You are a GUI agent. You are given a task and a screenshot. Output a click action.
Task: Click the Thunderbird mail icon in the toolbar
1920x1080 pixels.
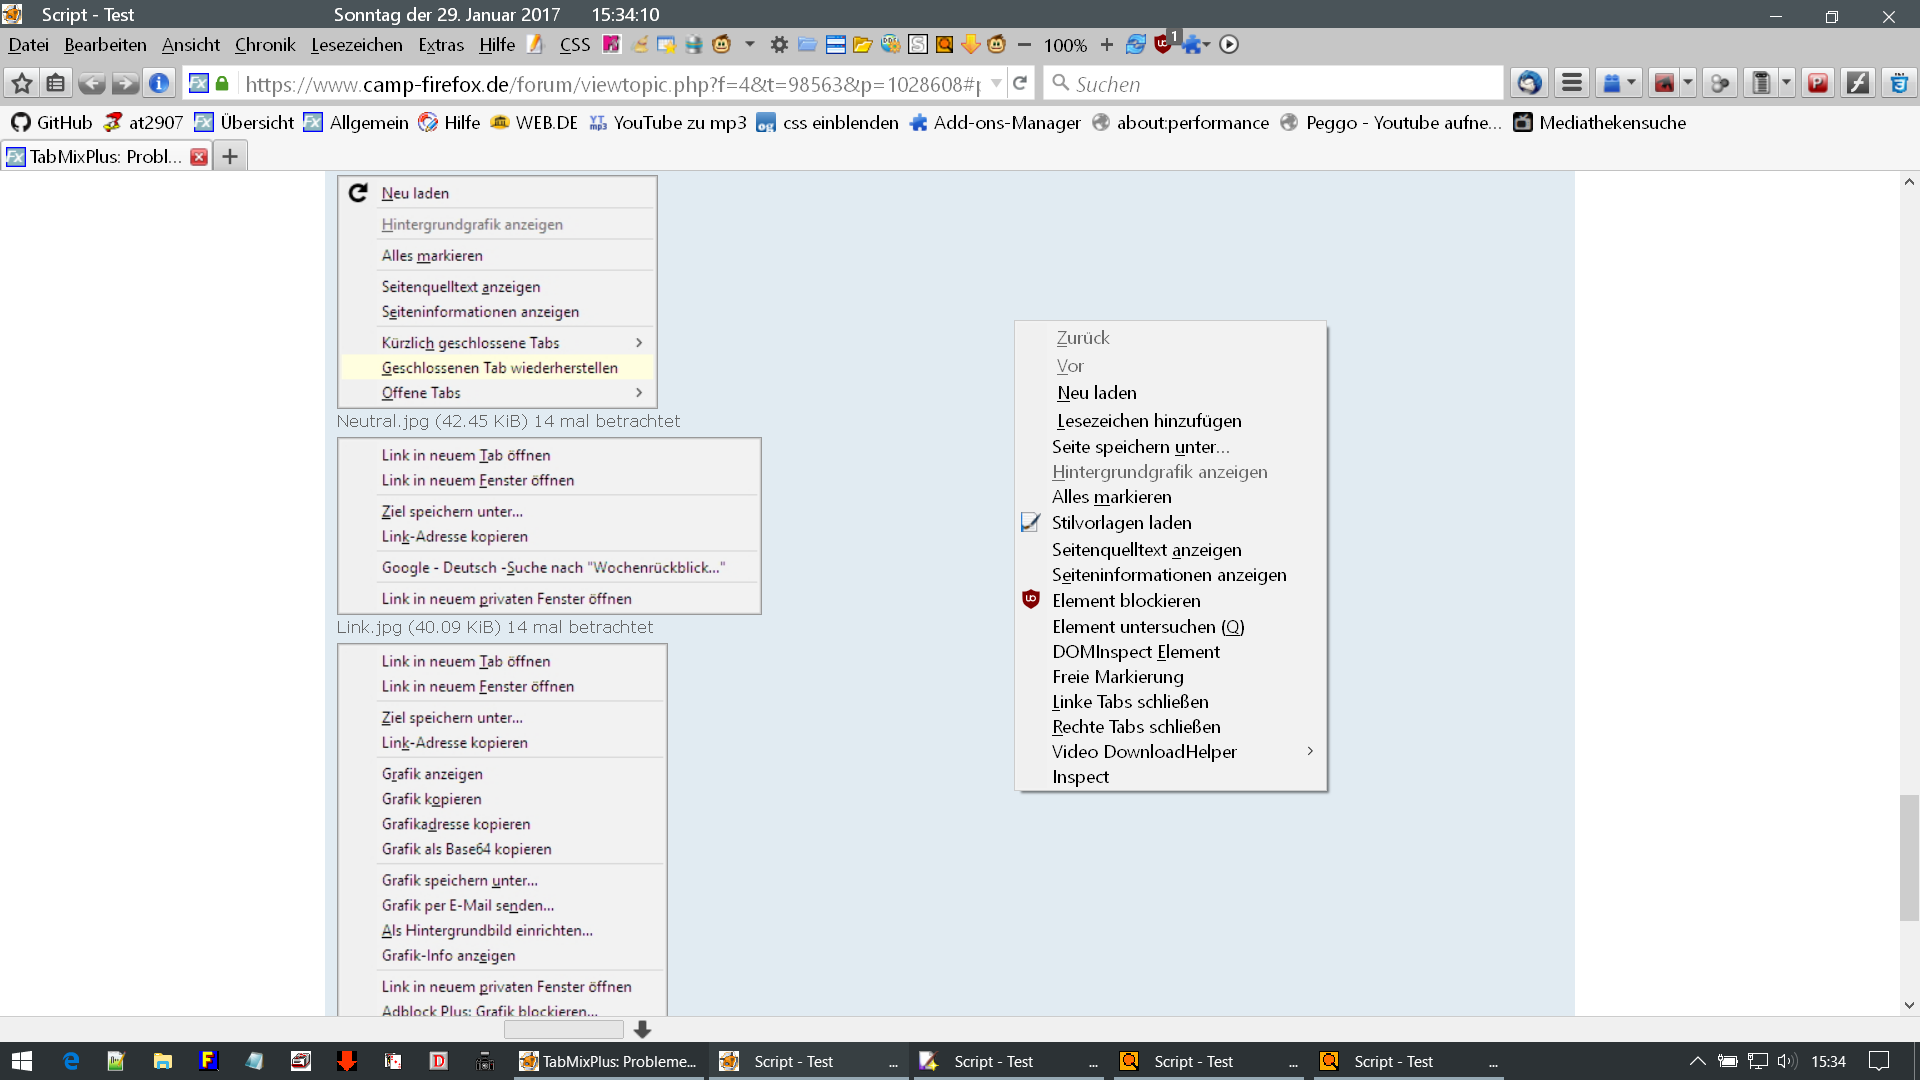tap(1528, 83)
